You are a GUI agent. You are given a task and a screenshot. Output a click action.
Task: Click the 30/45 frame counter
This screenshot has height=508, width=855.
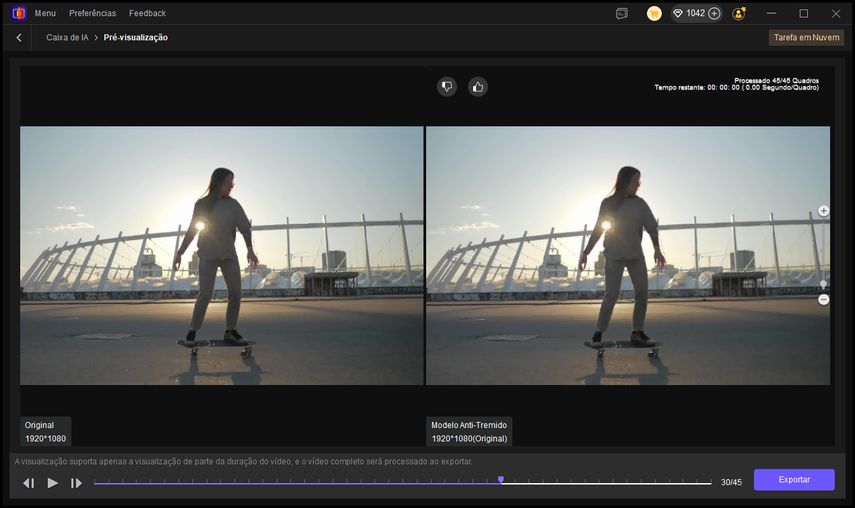pyautogui.click(x=731, y=482)
